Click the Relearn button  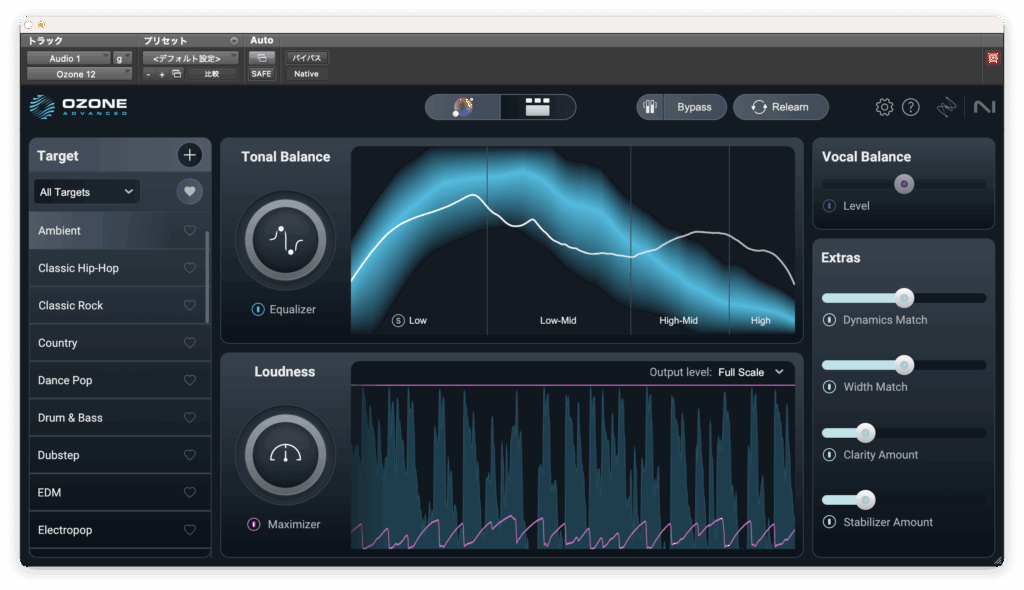coord(780,107)
